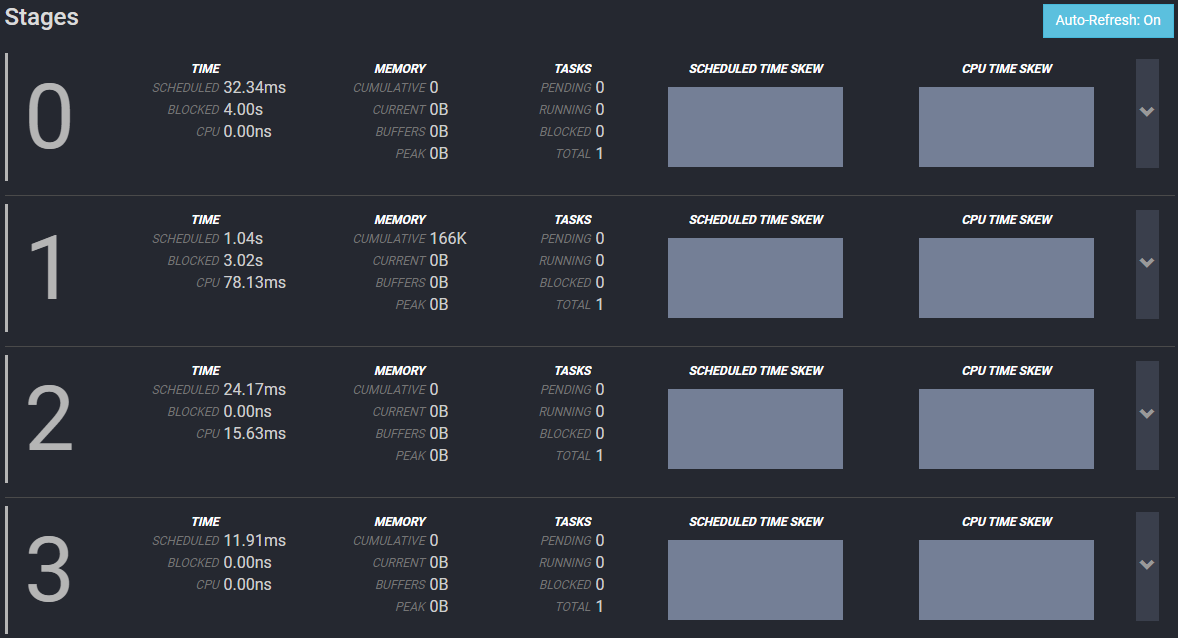The image size is (1178, 638).
Task: Toggle the Auto-Refresh button off
Action: click(1107, 20)
